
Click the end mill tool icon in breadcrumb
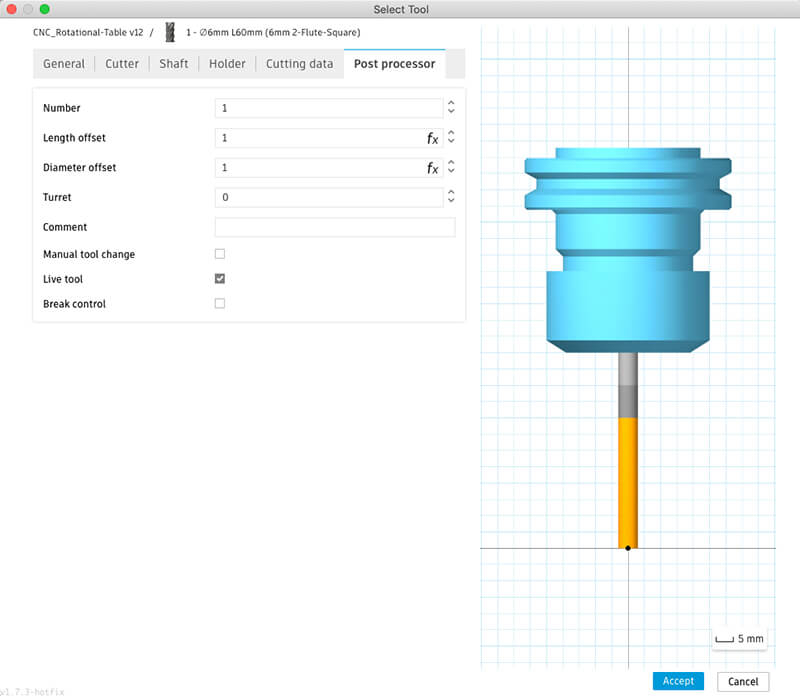point(169,32)
